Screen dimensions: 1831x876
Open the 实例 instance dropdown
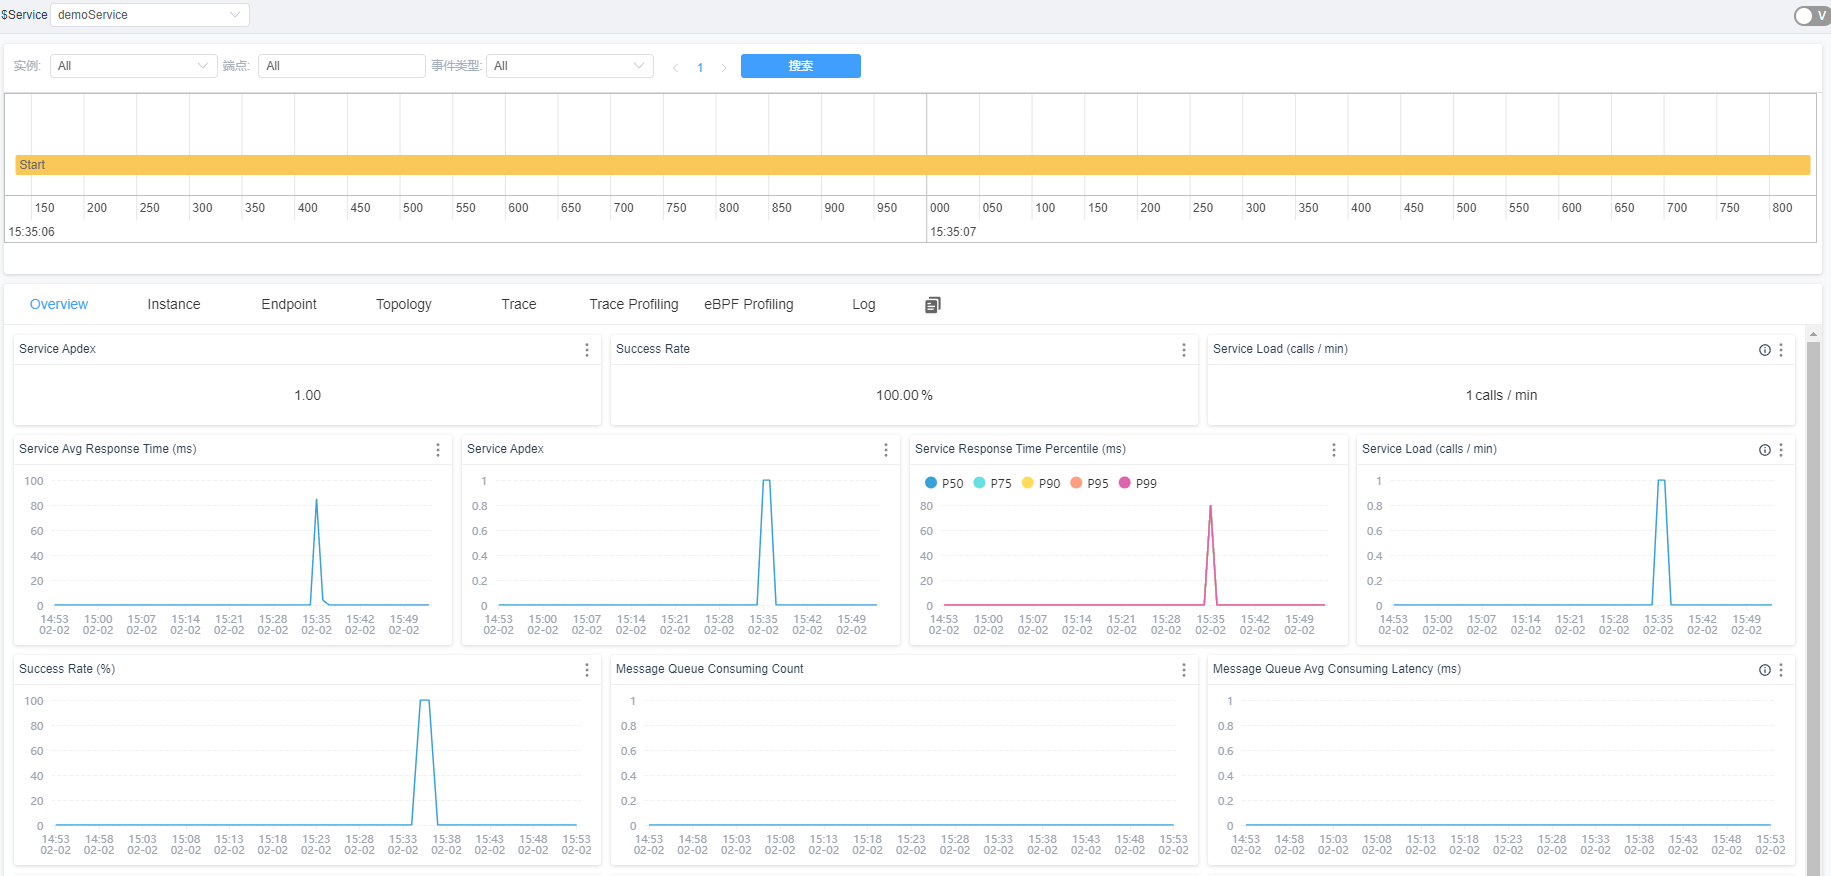pos(133,66)
